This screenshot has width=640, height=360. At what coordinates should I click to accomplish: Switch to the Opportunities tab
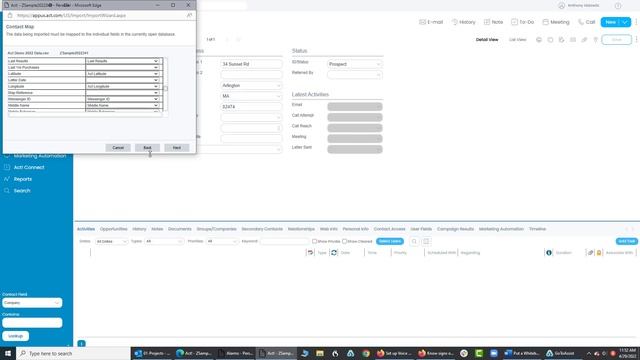point(113,229)
